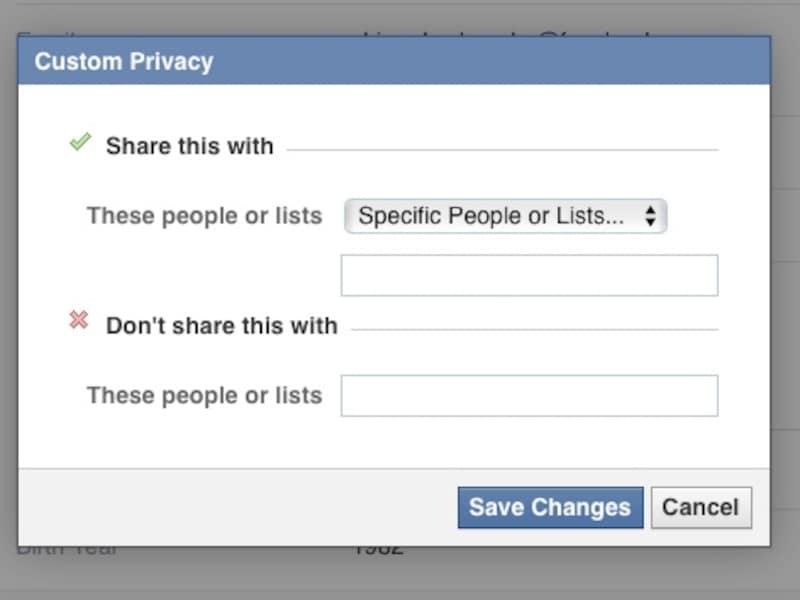
Task: Click Save Changes
Action: tap(550, 507)
